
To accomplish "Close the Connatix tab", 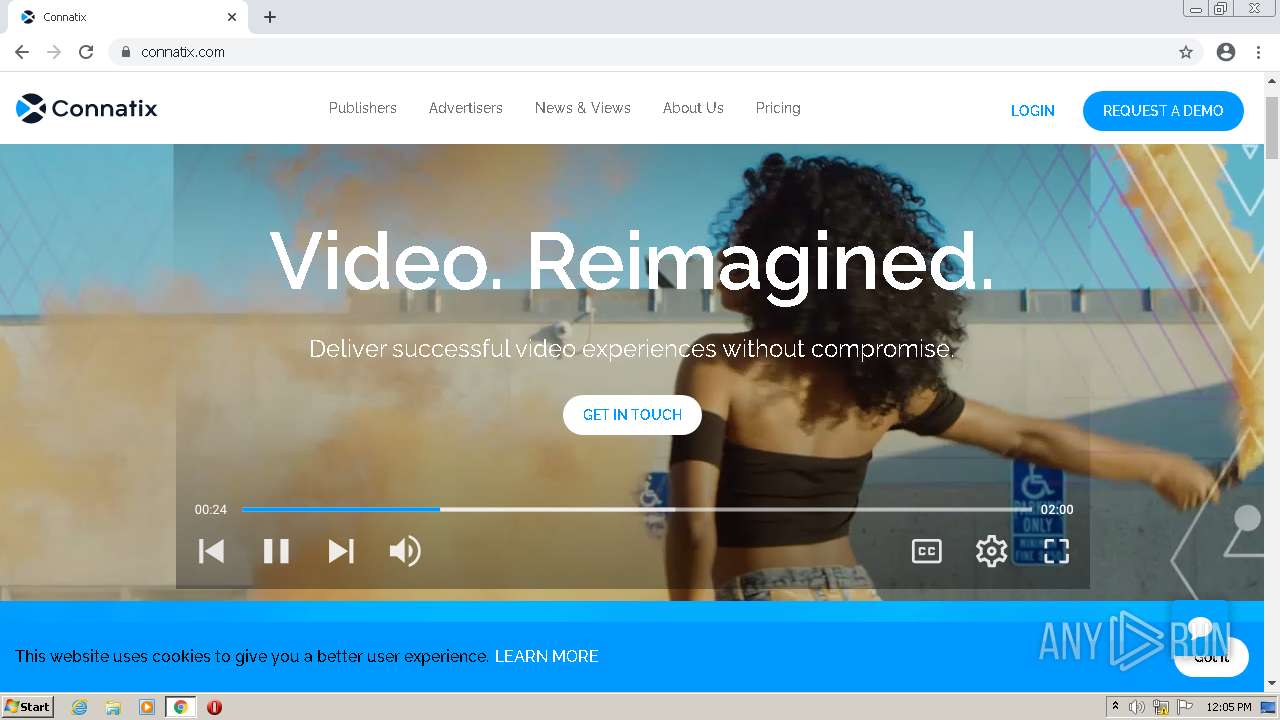I will click(x=232, y=17).
